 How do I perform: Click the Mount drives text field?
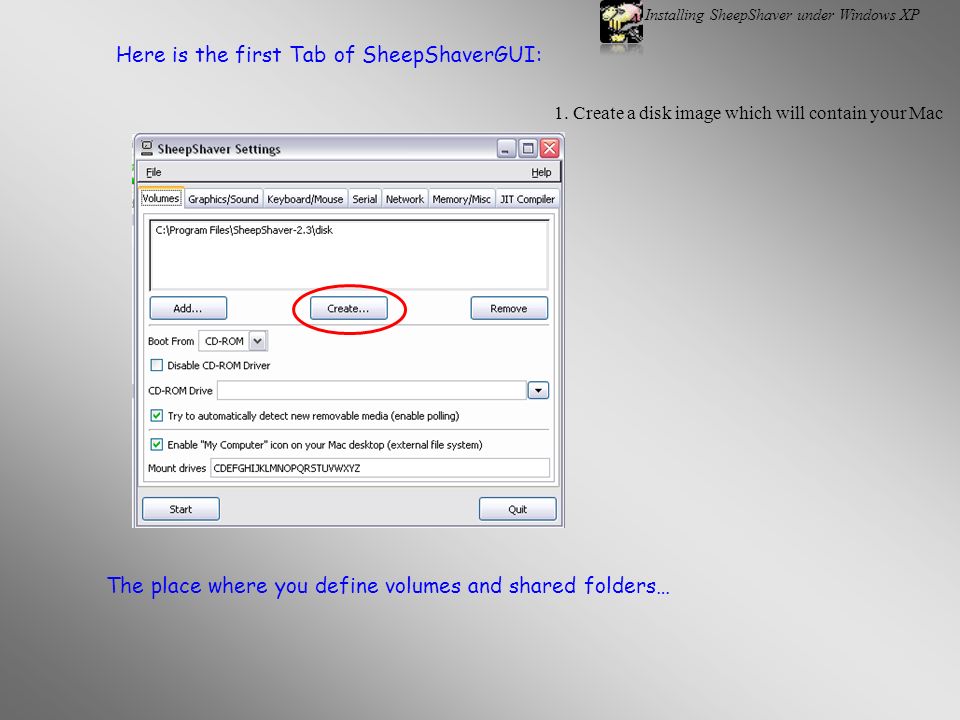tap(380, 468)
